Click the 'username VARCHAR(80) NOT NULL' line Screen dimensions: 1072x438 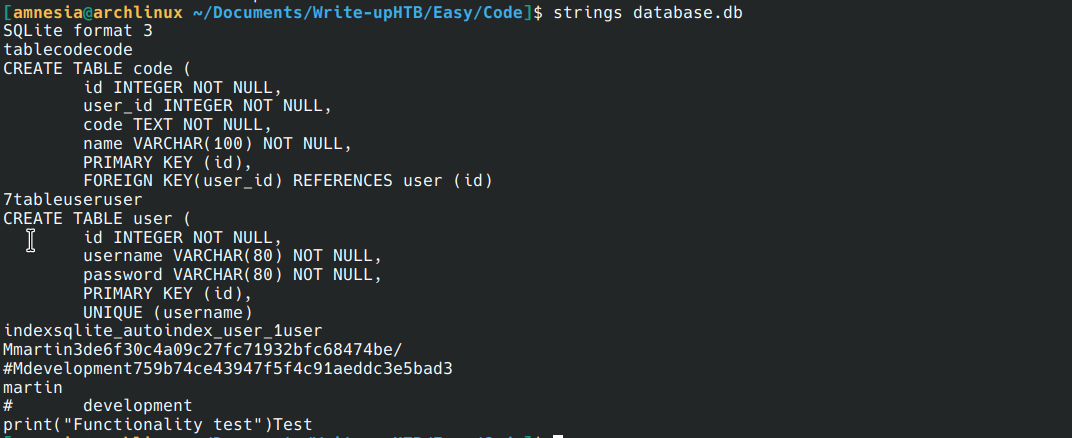(232, 255)
